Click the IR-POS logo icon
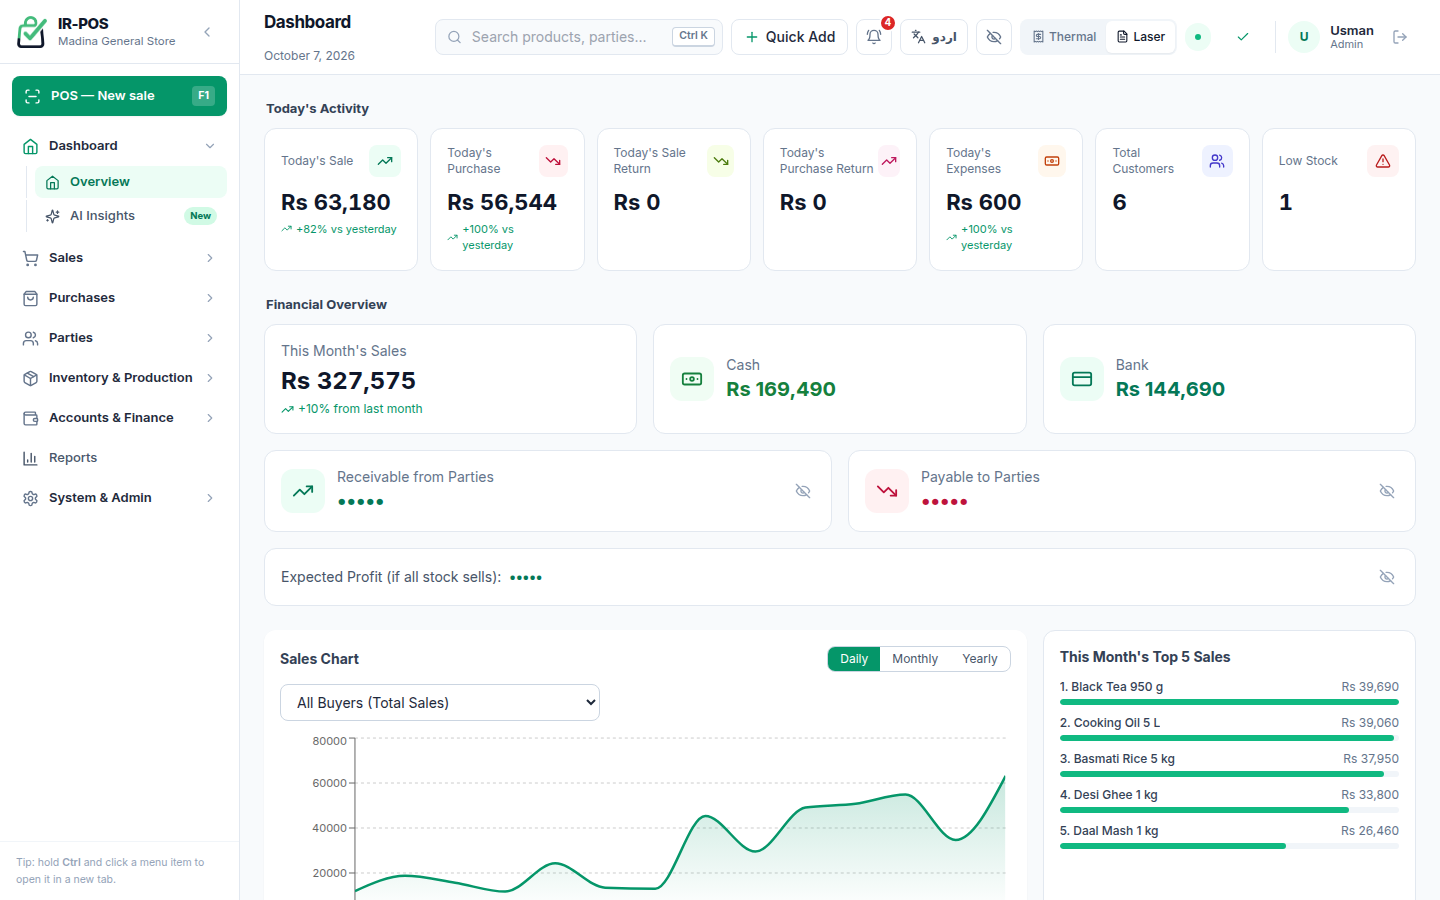The width and height of the screenshot is (1440, 900). pyautogui.click(x=32, y=32)
